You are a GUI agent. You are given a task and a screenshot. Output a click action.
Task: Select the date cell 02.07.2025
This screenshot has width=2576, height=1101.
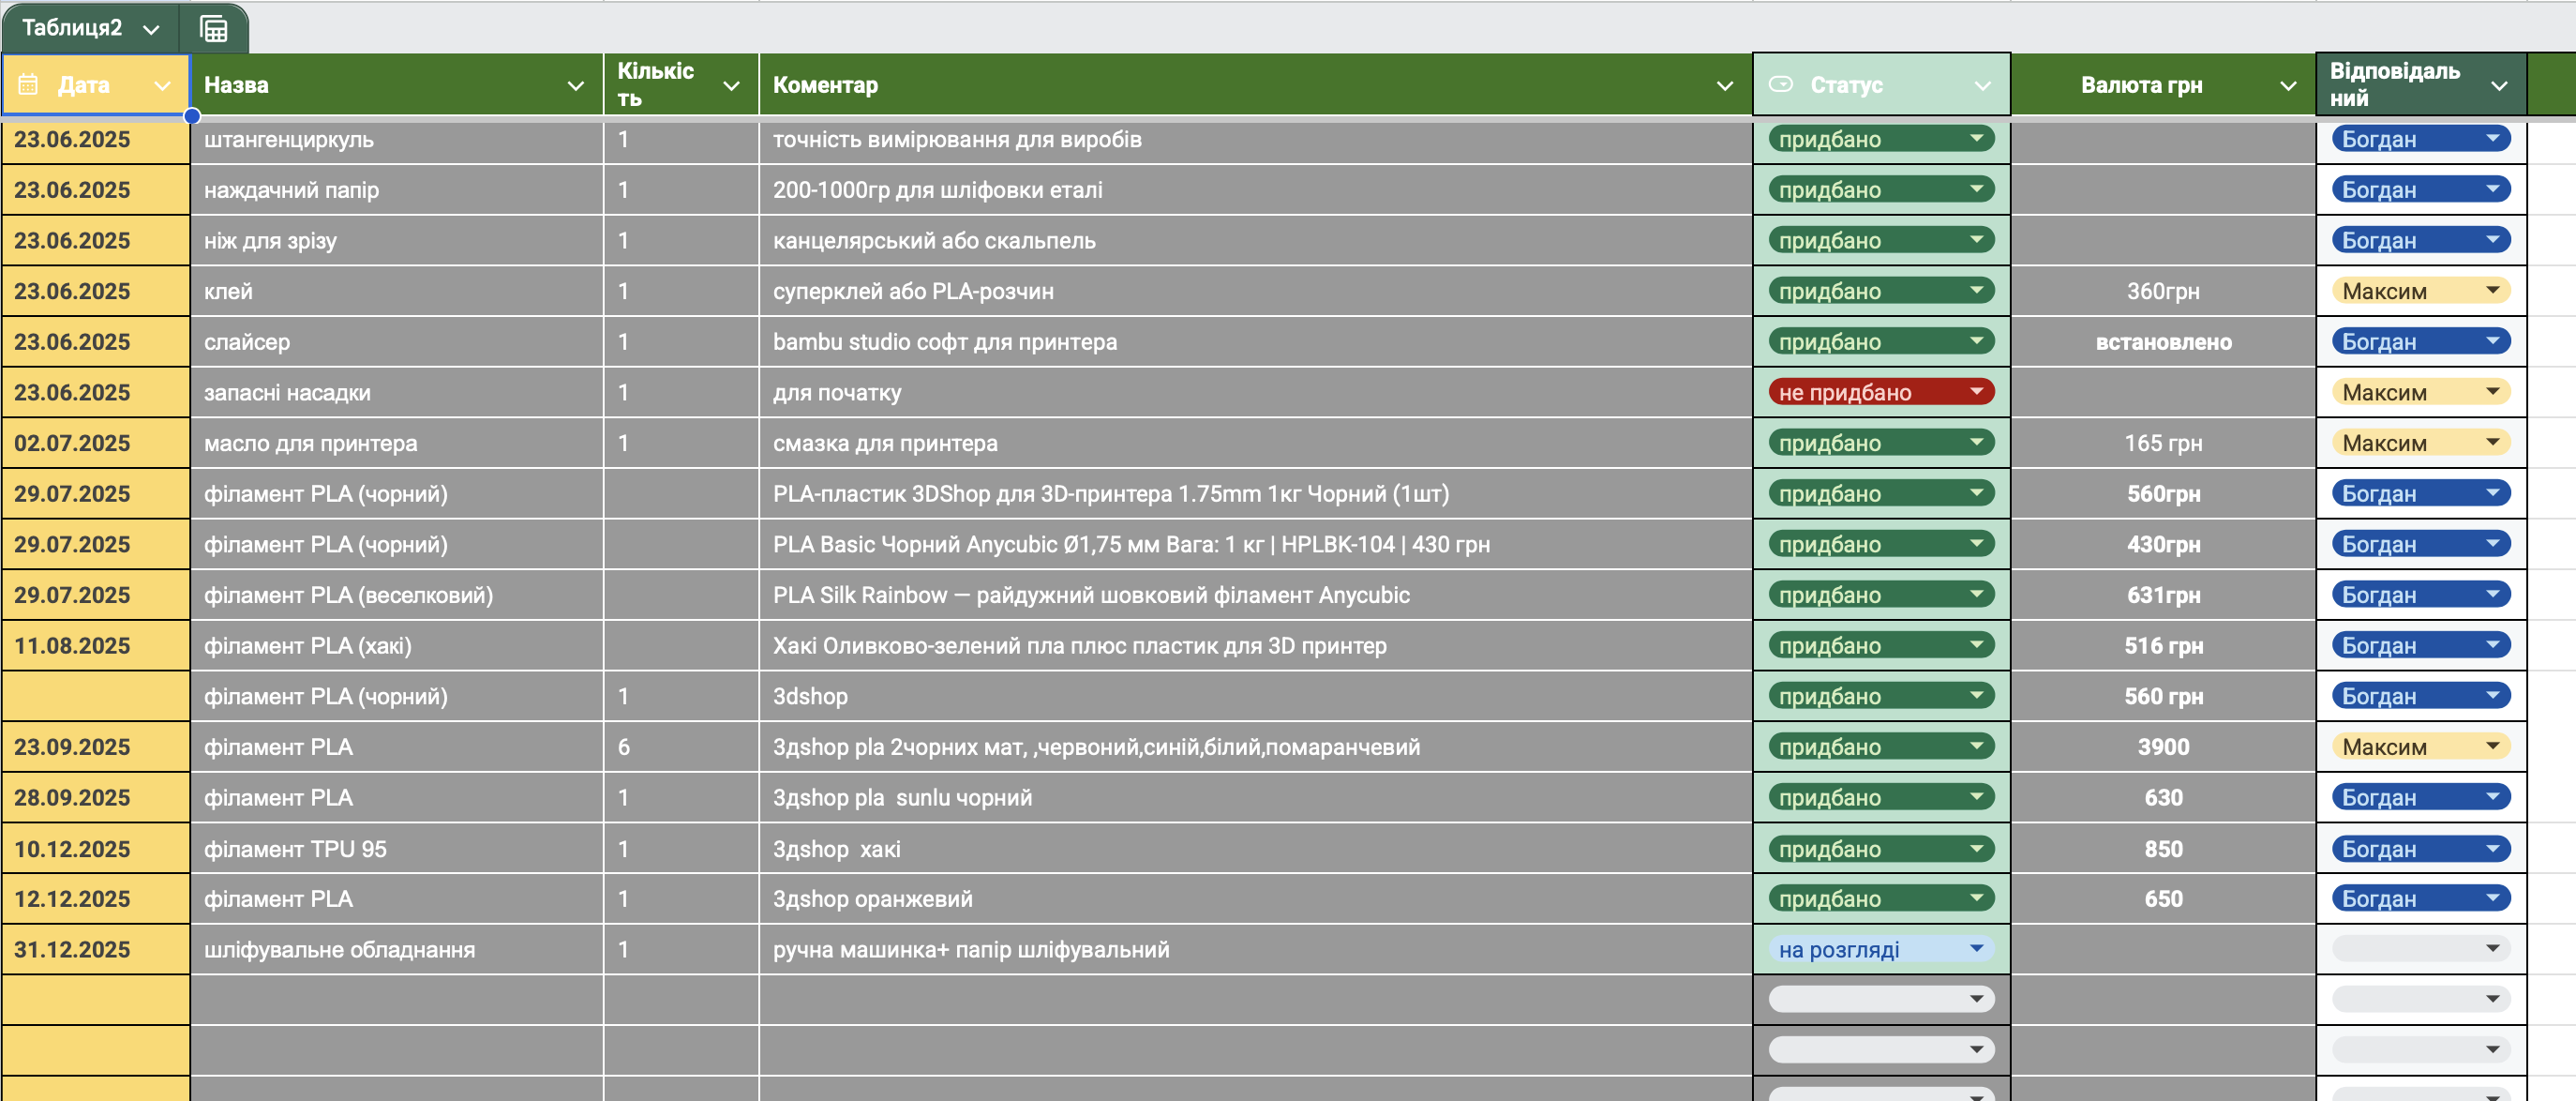tap(96, 443)
